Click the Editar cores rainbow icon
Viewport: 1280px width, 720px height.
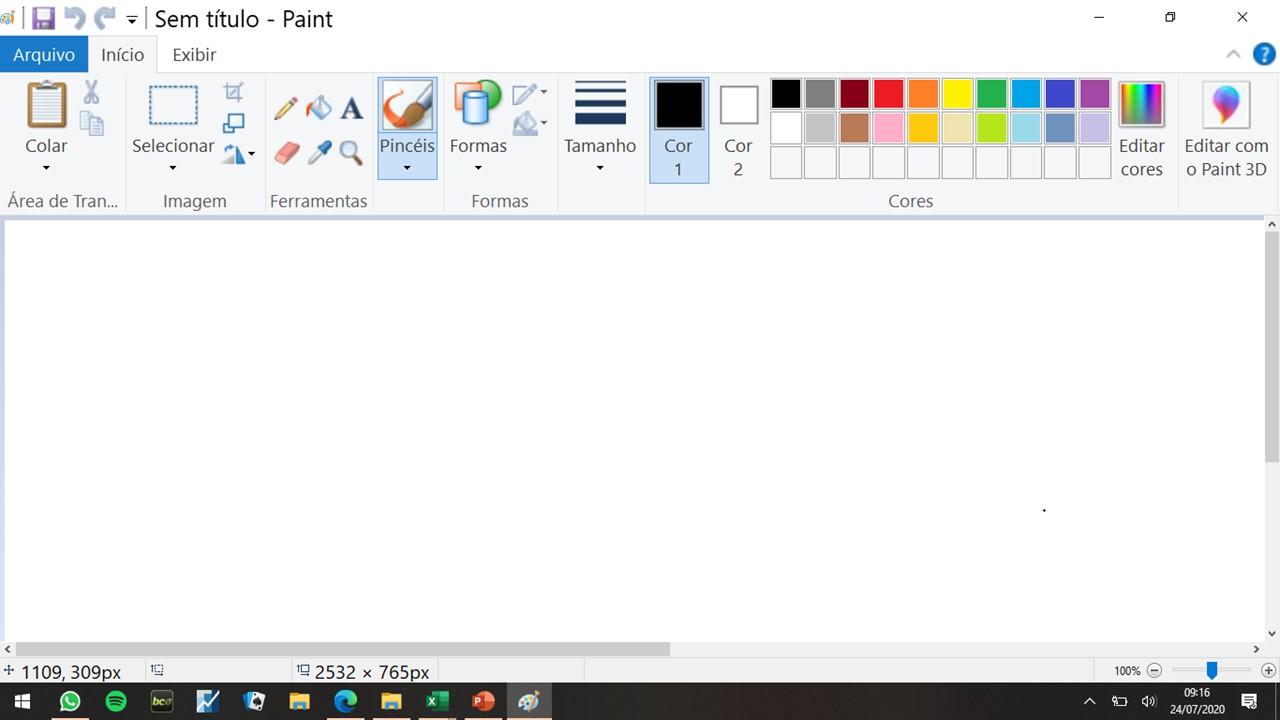coord(1141,105)
